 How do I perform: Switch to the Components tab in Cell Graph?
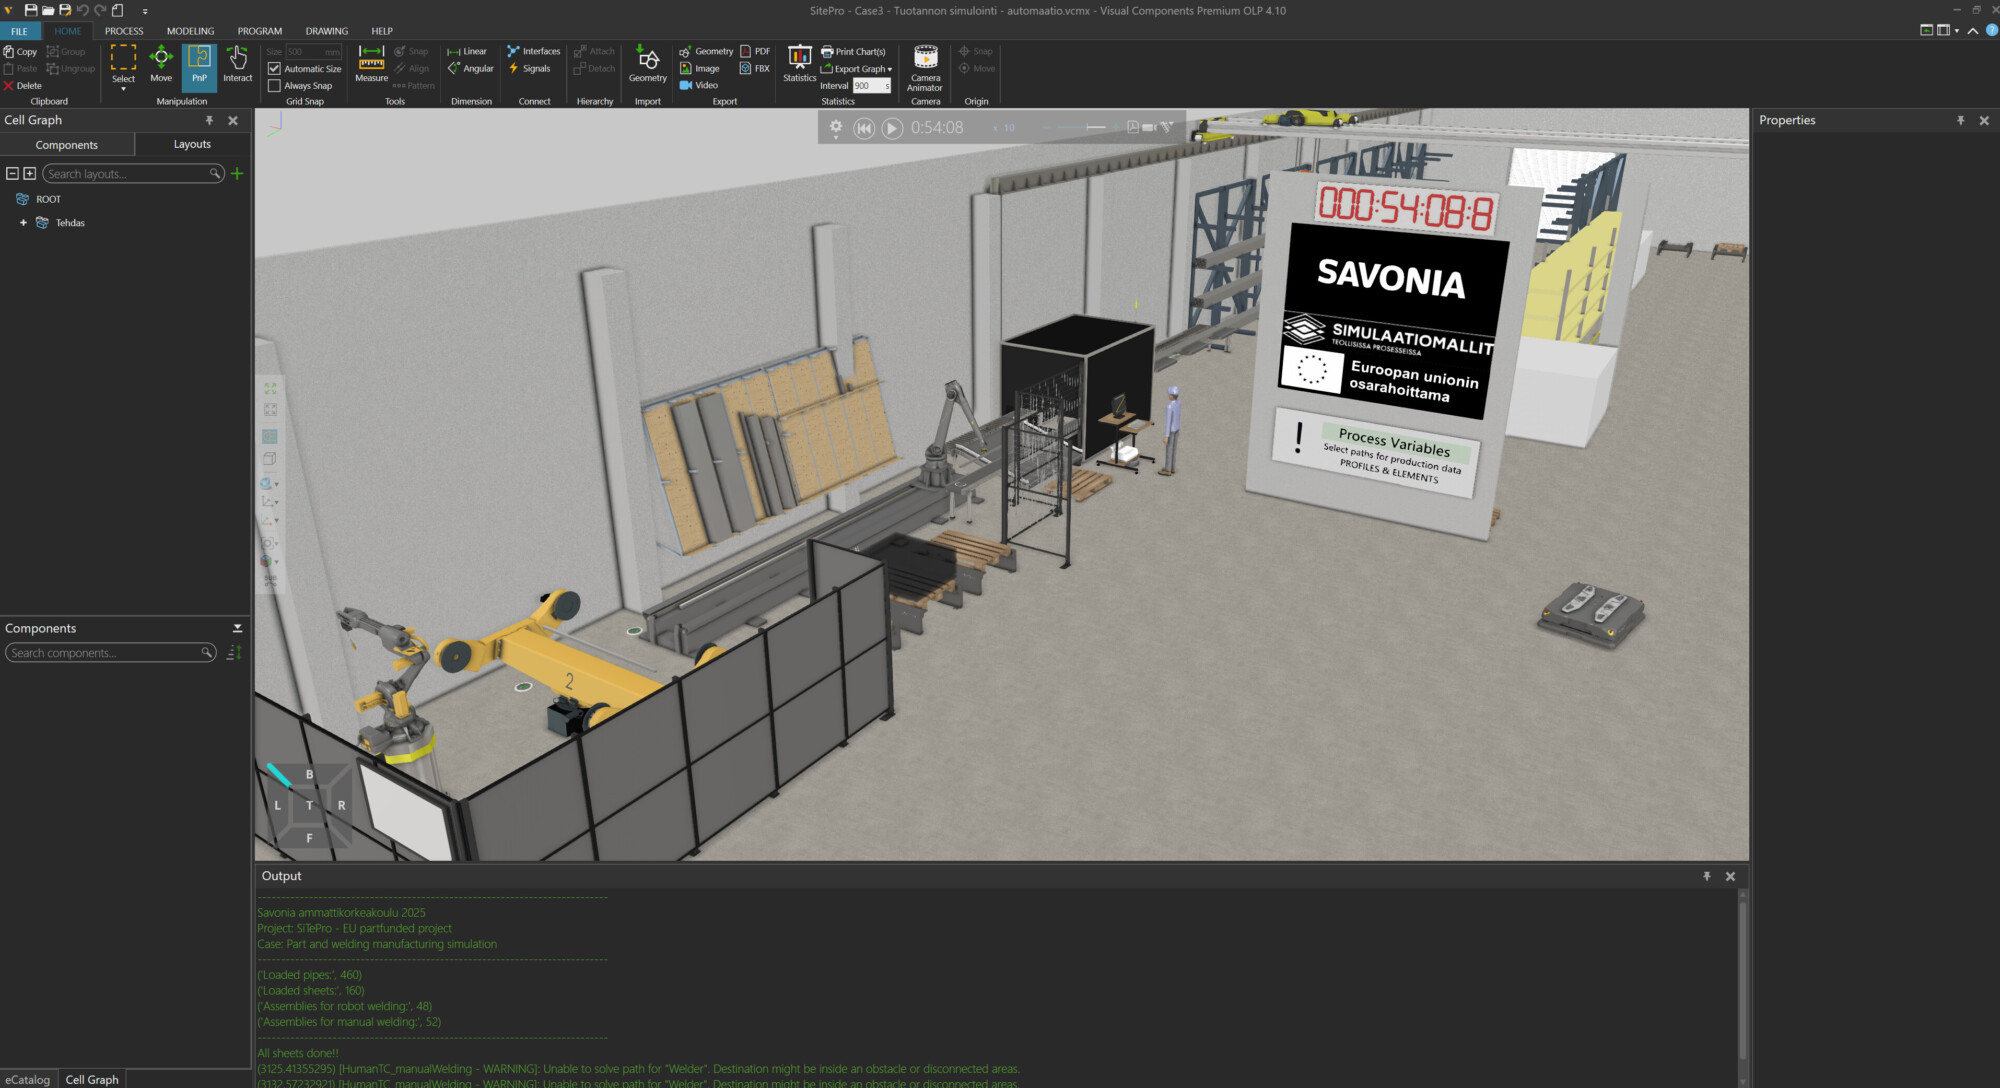coord(67,145)
